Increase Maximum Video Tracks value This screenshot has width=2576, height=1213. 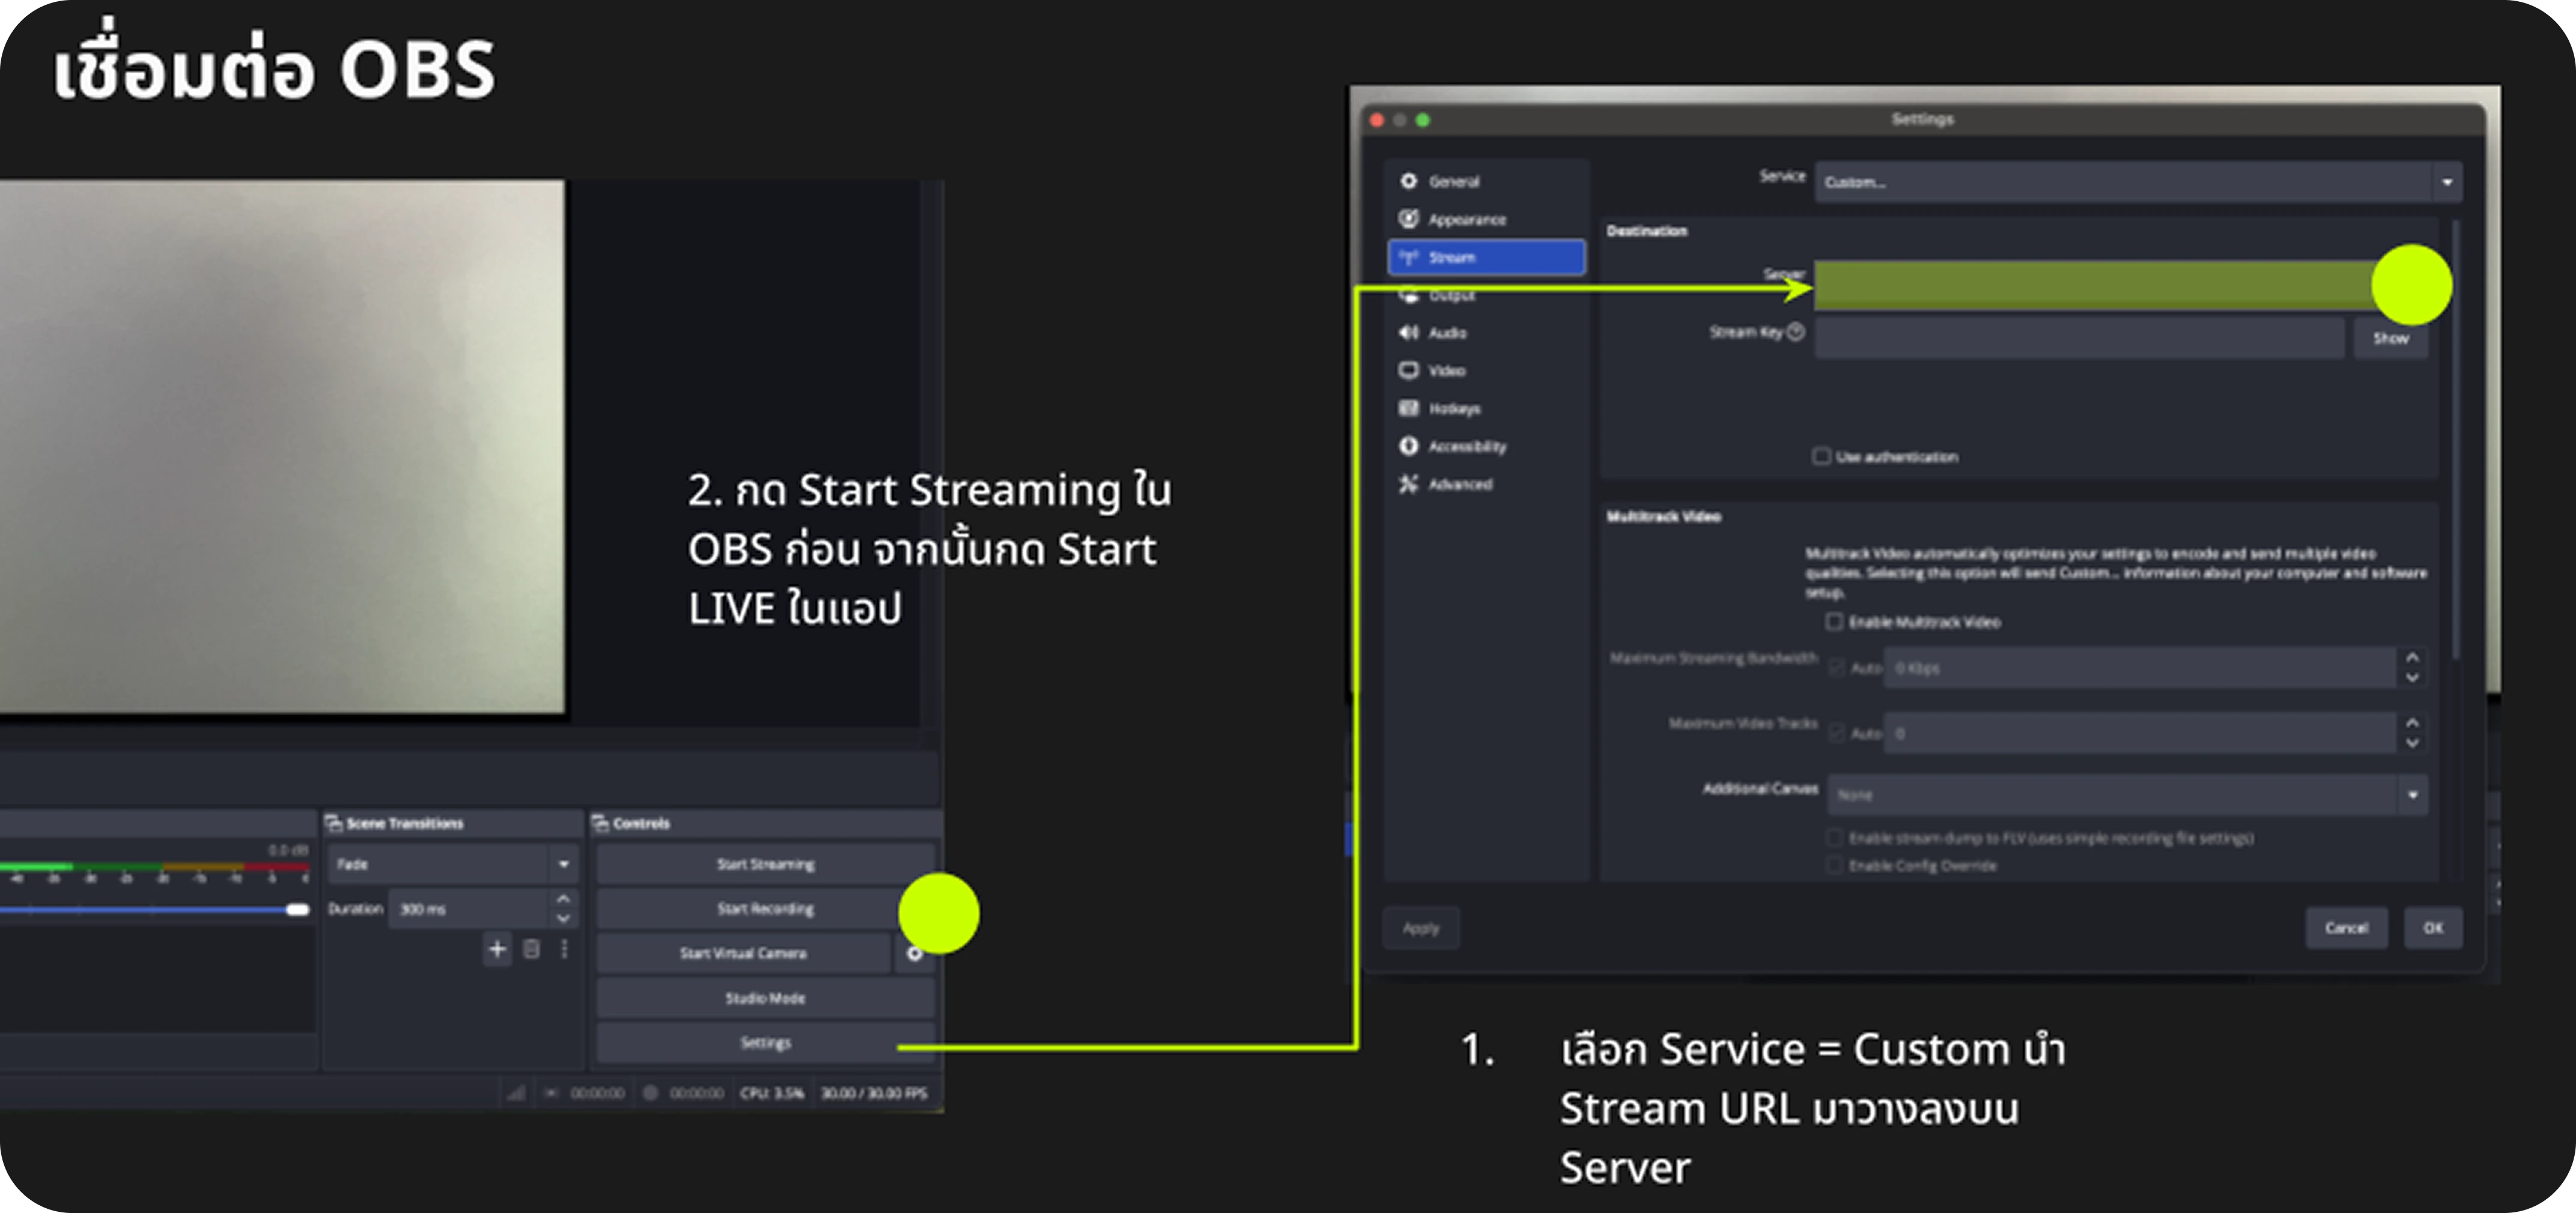[x=2412, y=723]
